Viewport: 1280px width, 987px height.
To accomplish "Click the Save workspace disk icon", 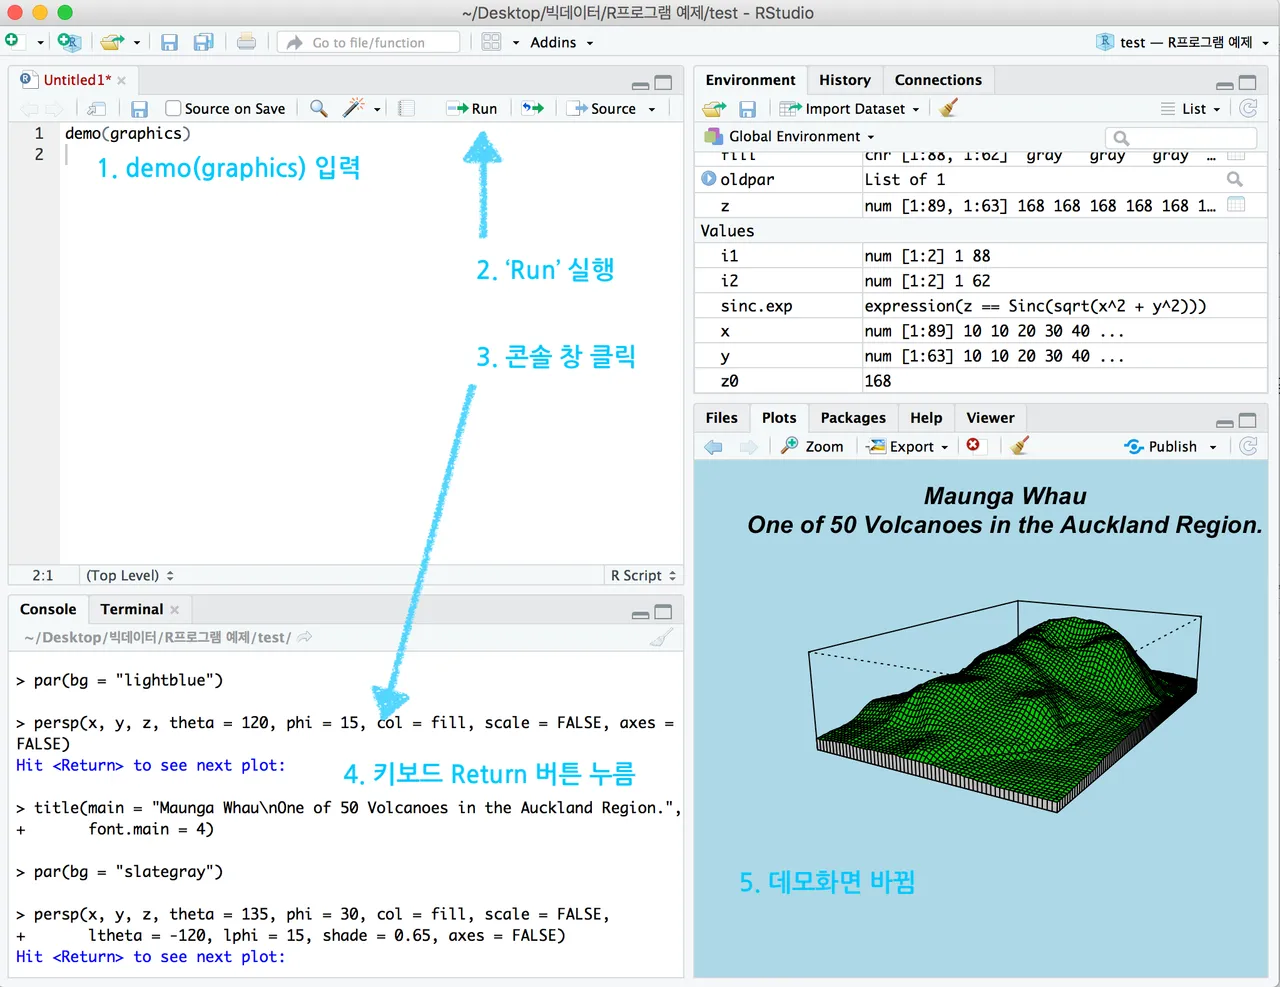I will tap(747, 108).
